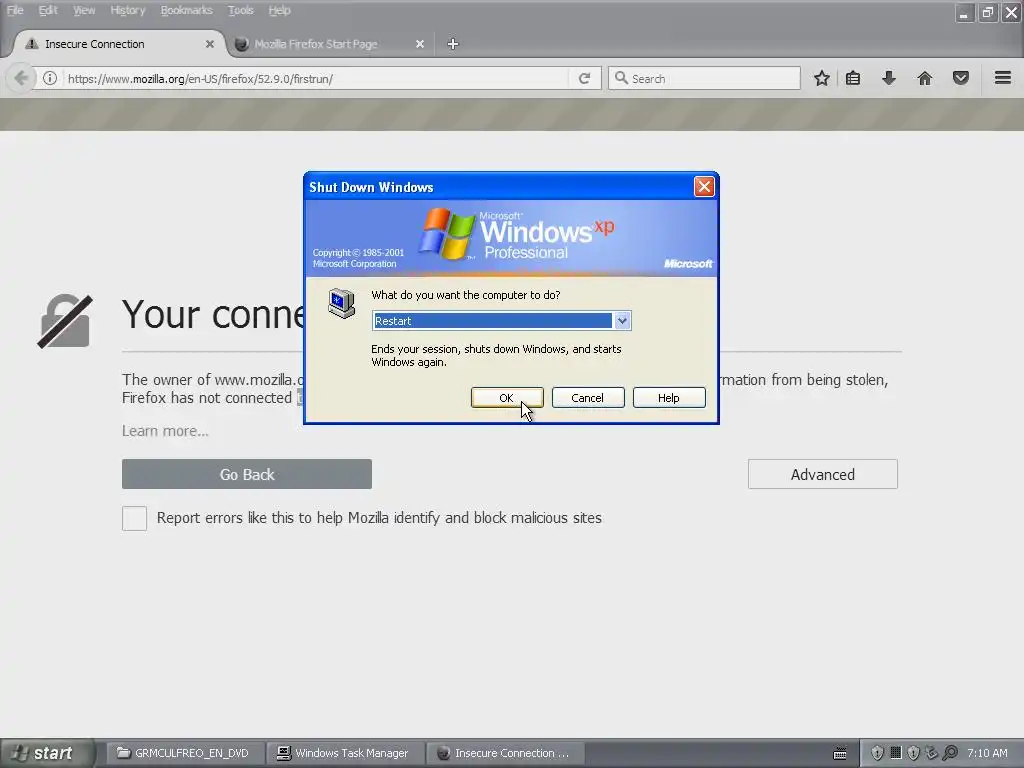The width and height of the screenshot is (1024, 768).
Task: Click the second security shield tray icon
Action: [914, 753]
